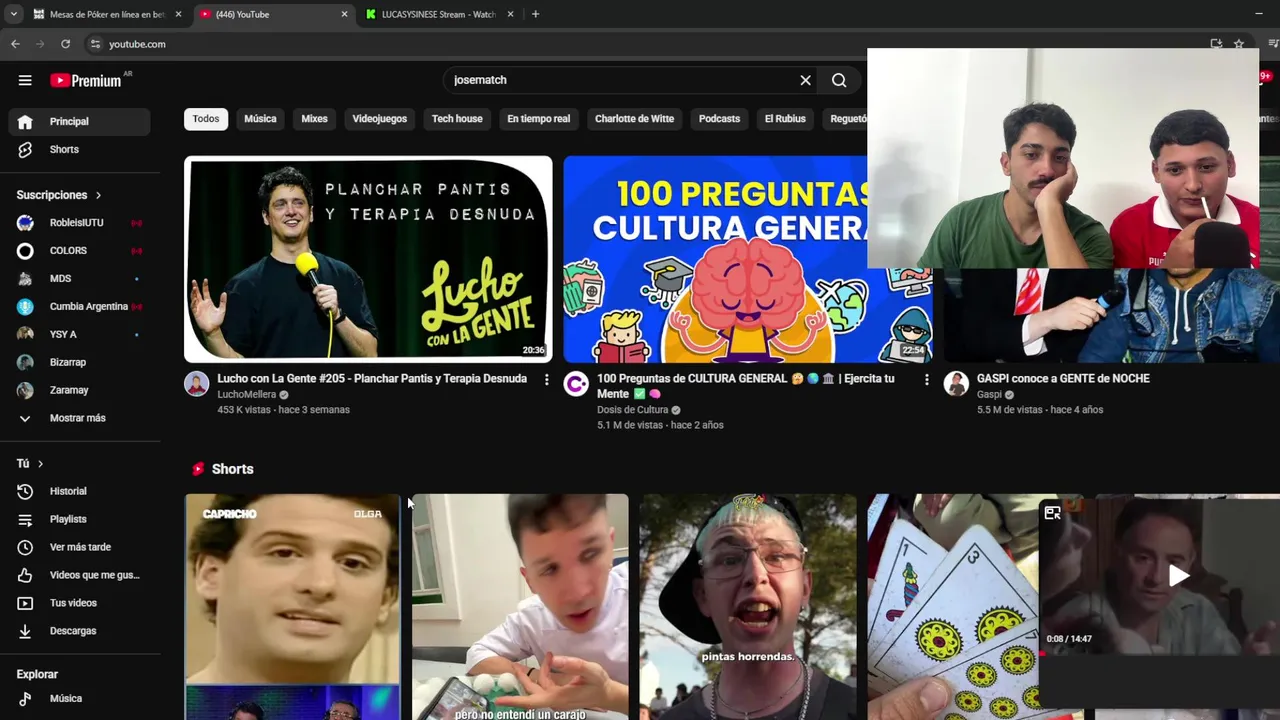Select the Tech house filter chip

tap(457, 119)
